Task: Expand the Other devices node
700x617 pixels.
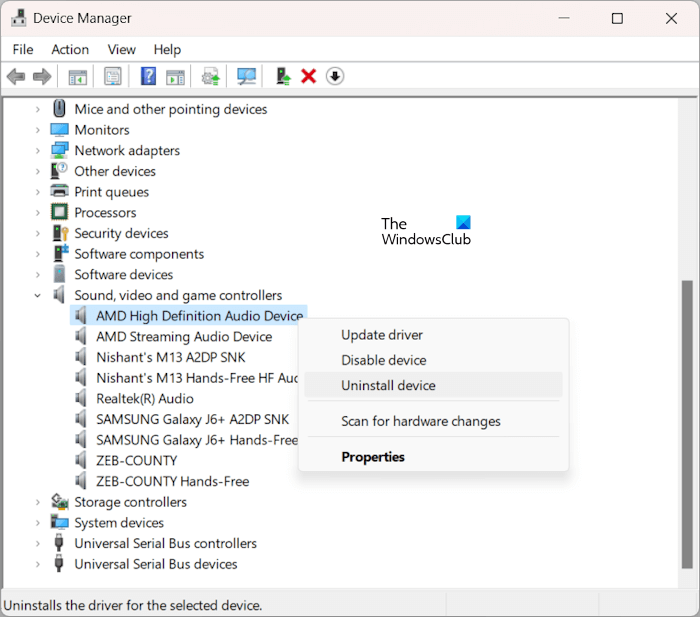Action: pyautogui.click(x=38, y=171)
